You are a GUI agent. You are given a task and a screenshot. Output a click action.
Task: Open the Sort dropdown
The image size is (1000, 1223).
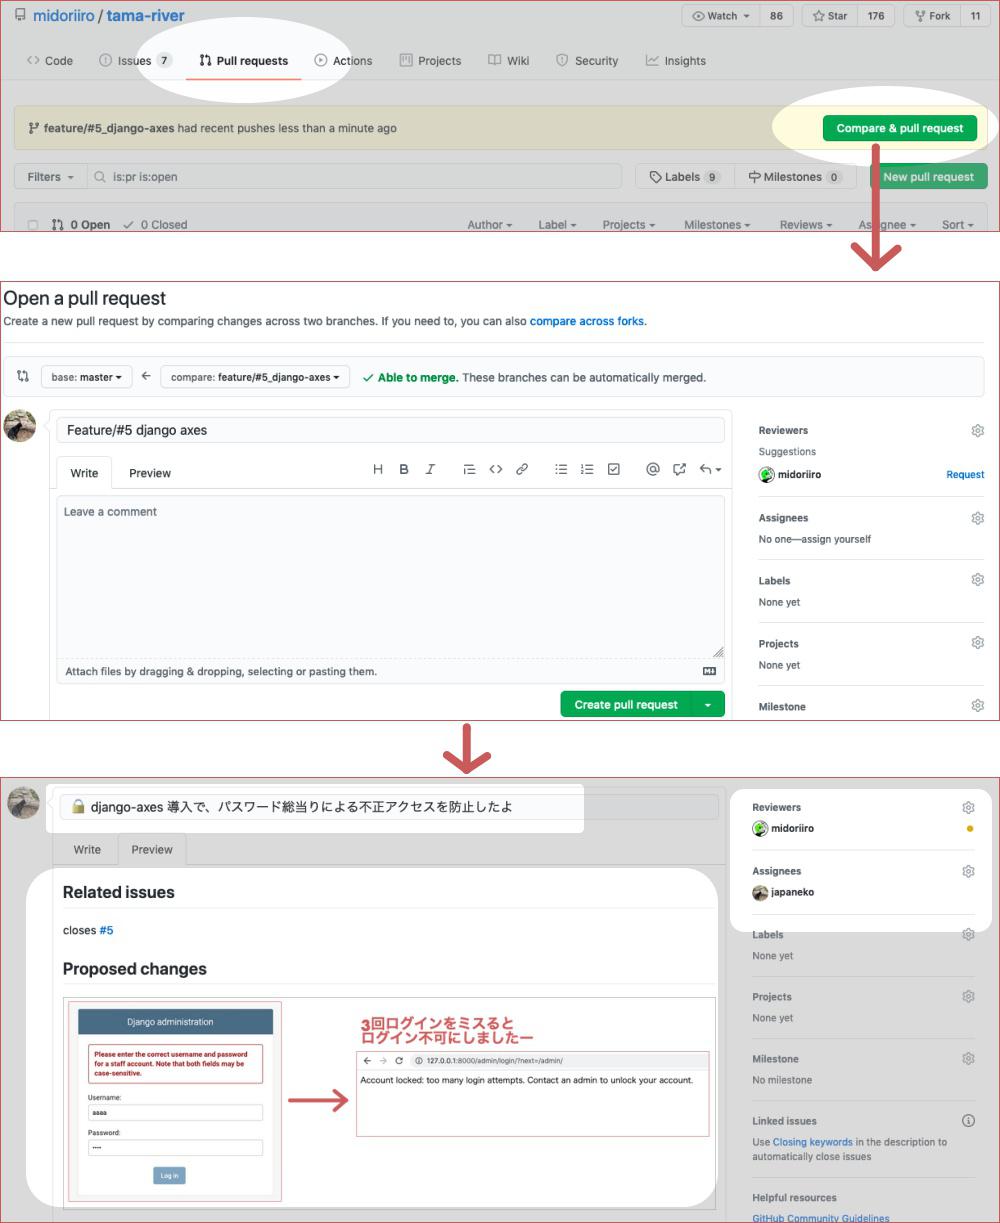pos(957,225)
